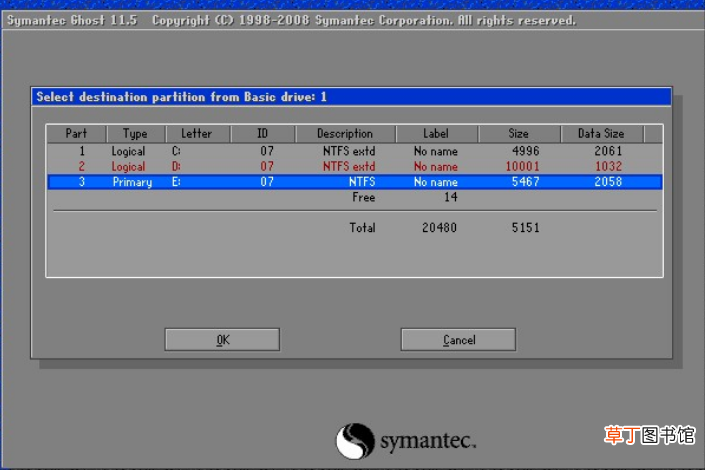This screenshot has width=705, height=470.
Task: Click red 'No name' label in row 2
Action: tap(436, 166)
